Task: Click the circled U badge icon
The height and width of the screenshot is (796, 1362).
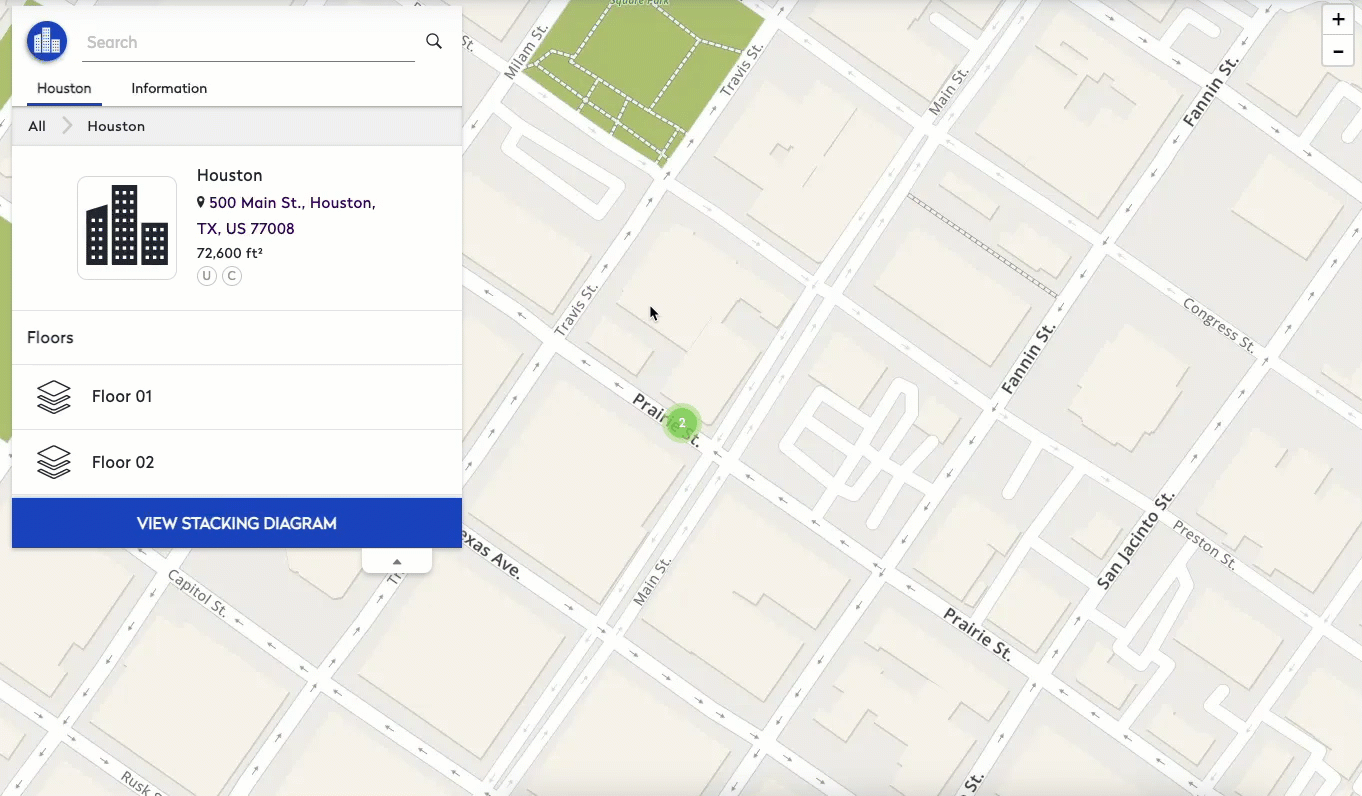Action: point(207,276)
